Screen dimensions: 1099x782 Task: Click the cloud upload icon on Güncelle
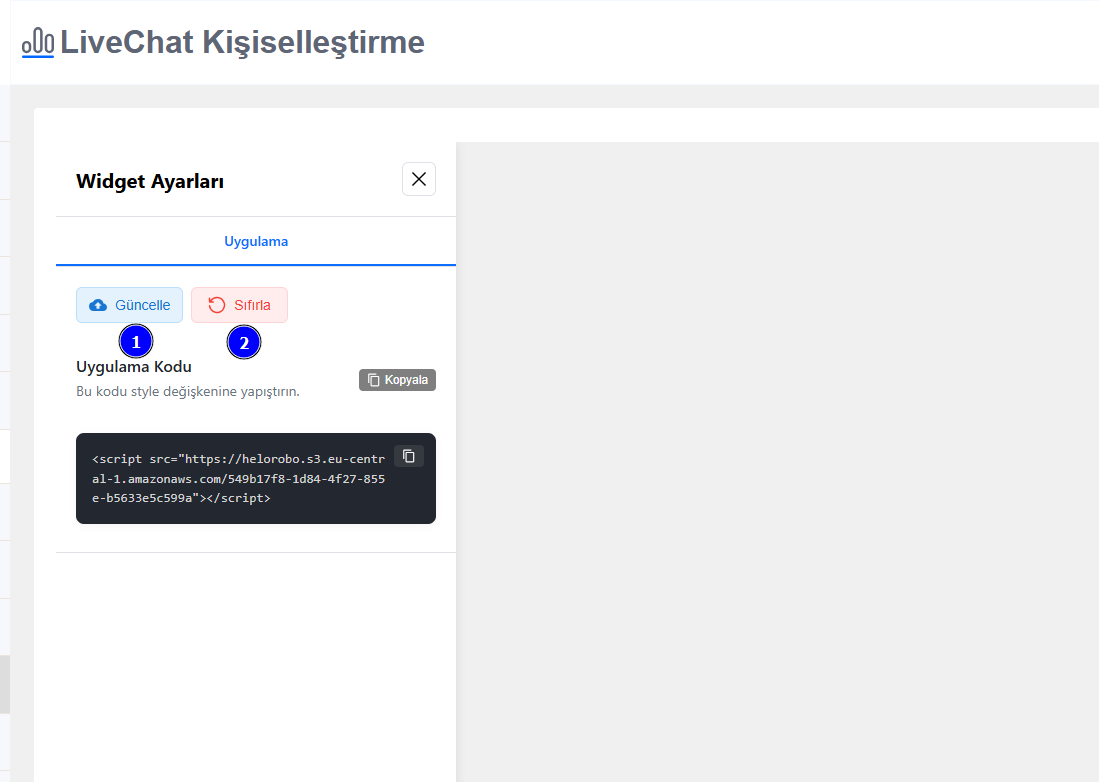click(97, 305)
